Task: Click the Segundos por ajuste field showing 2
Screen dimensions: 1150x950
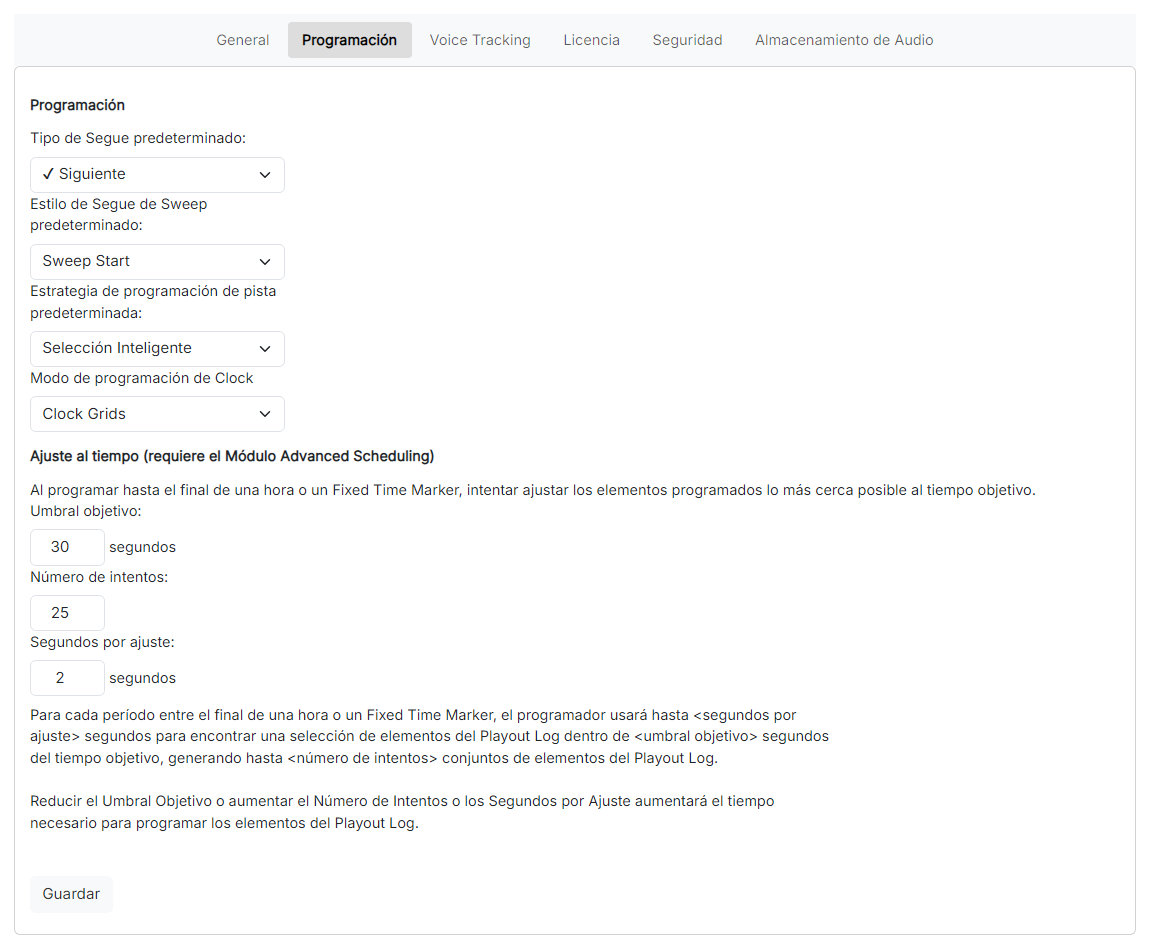Action: pyautogui.click(x=67, y=679)
